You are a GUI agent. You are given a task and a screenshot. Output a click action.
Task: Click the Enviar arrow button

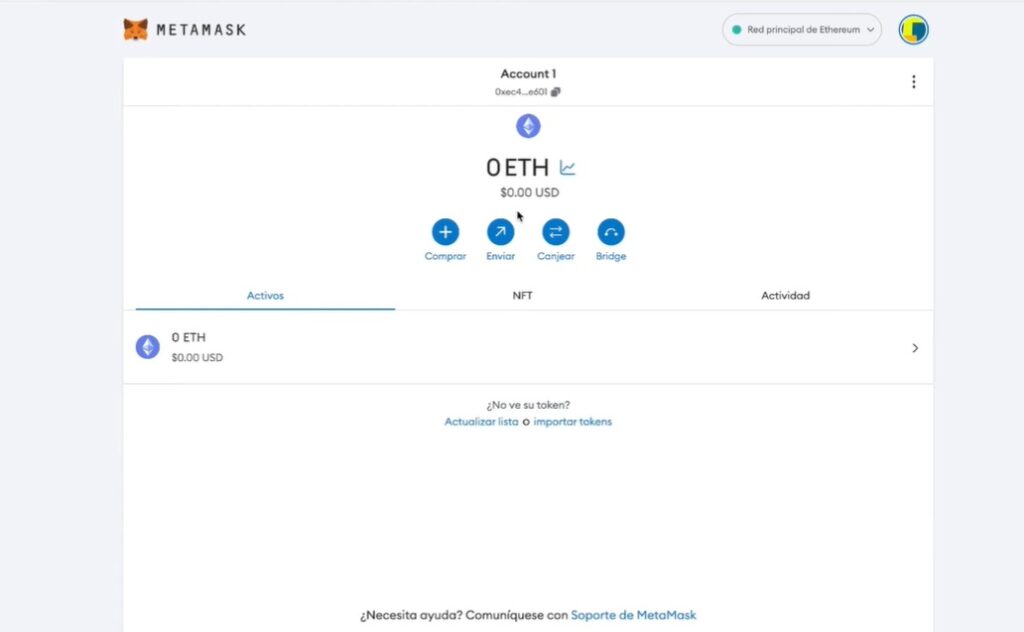[x=500, y=232]
